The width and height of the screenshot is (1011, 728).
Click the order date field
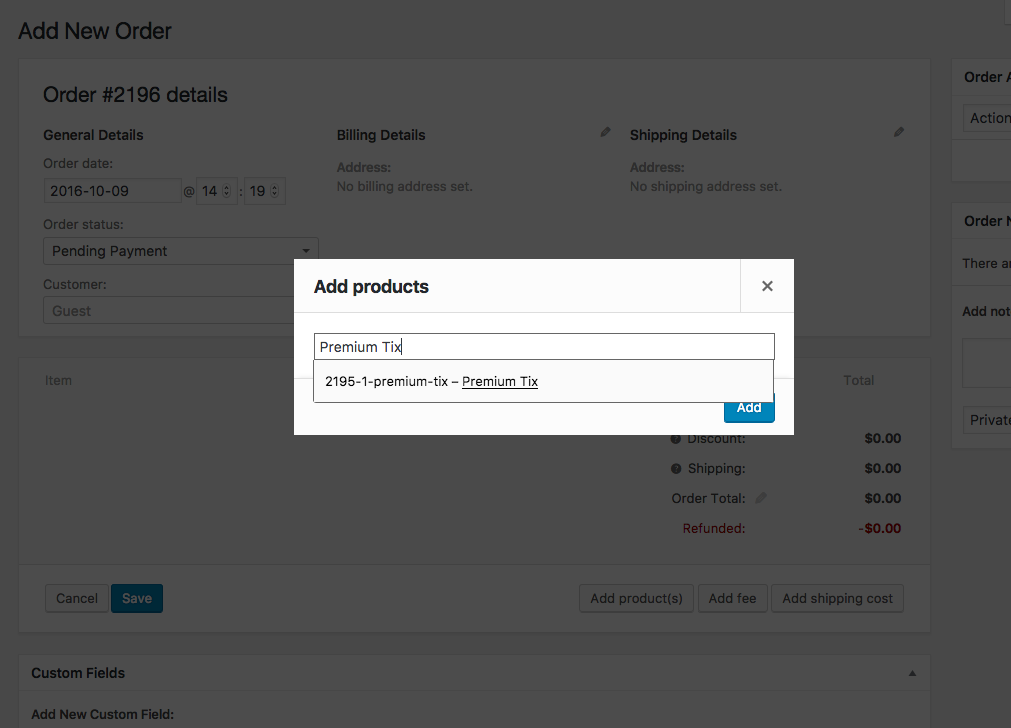pos(113,191)
